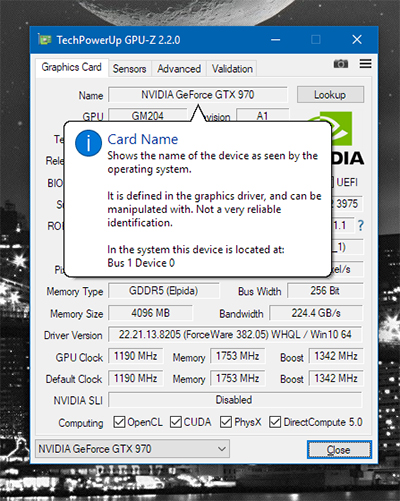The height and width of the screenshot is (501, 400).
Task: Click the GPU Clock field 1190 MHz
Action: tap(136, 356)
